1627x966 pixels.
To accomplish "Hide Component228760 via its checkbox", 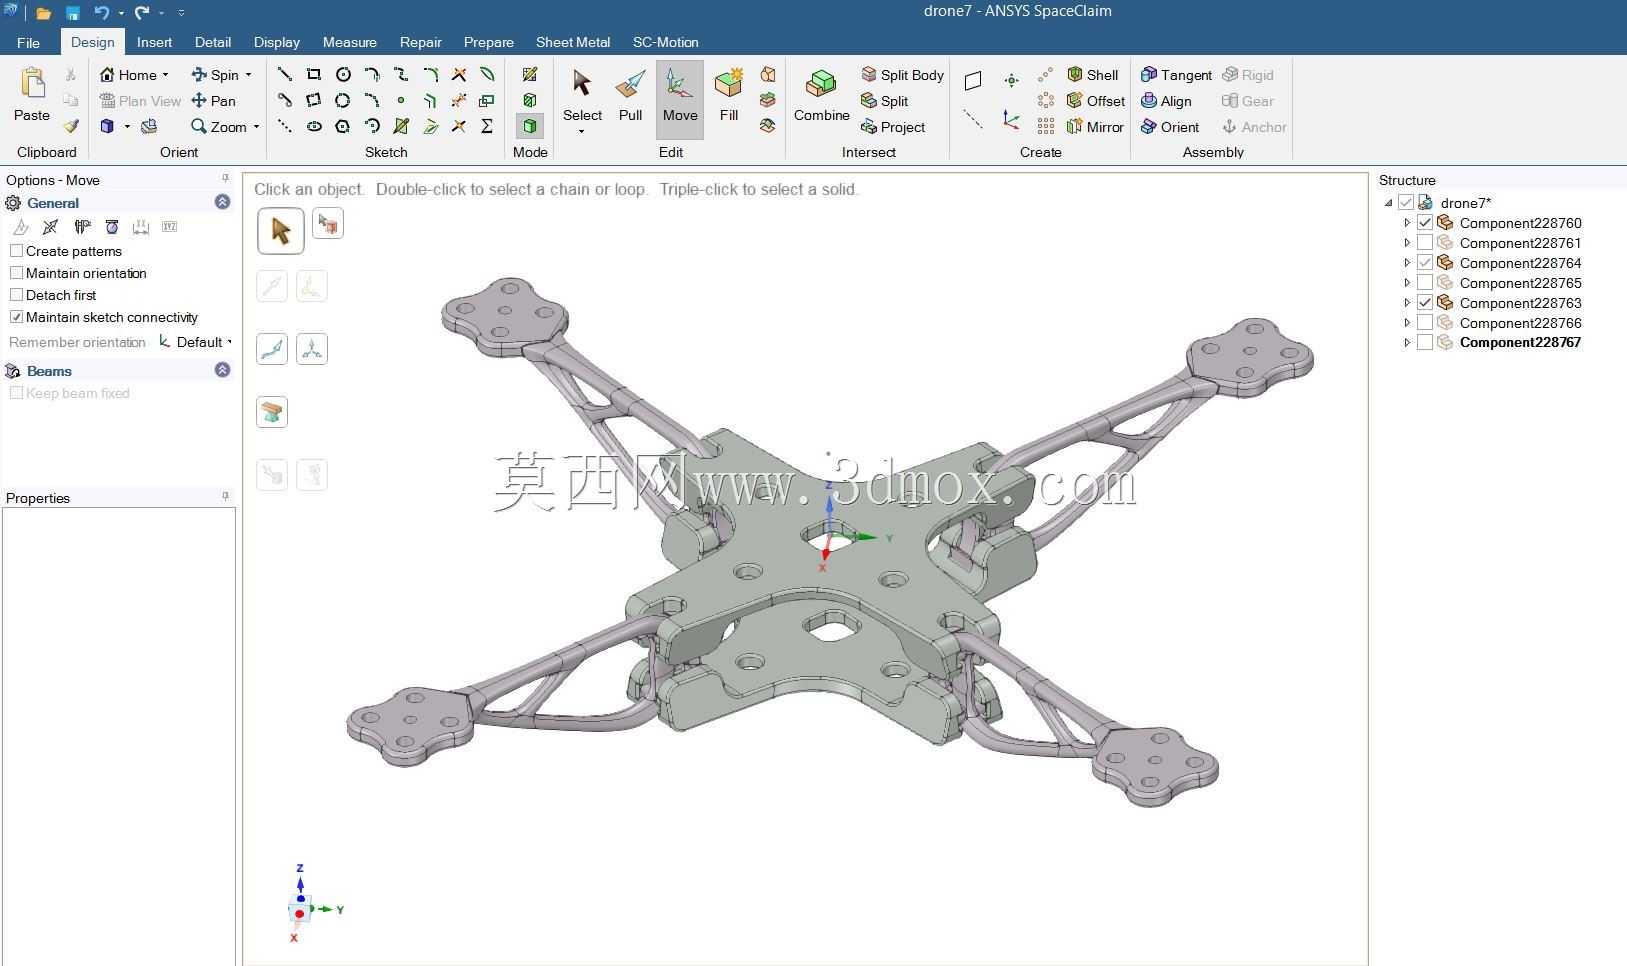I will [1425, 223].
